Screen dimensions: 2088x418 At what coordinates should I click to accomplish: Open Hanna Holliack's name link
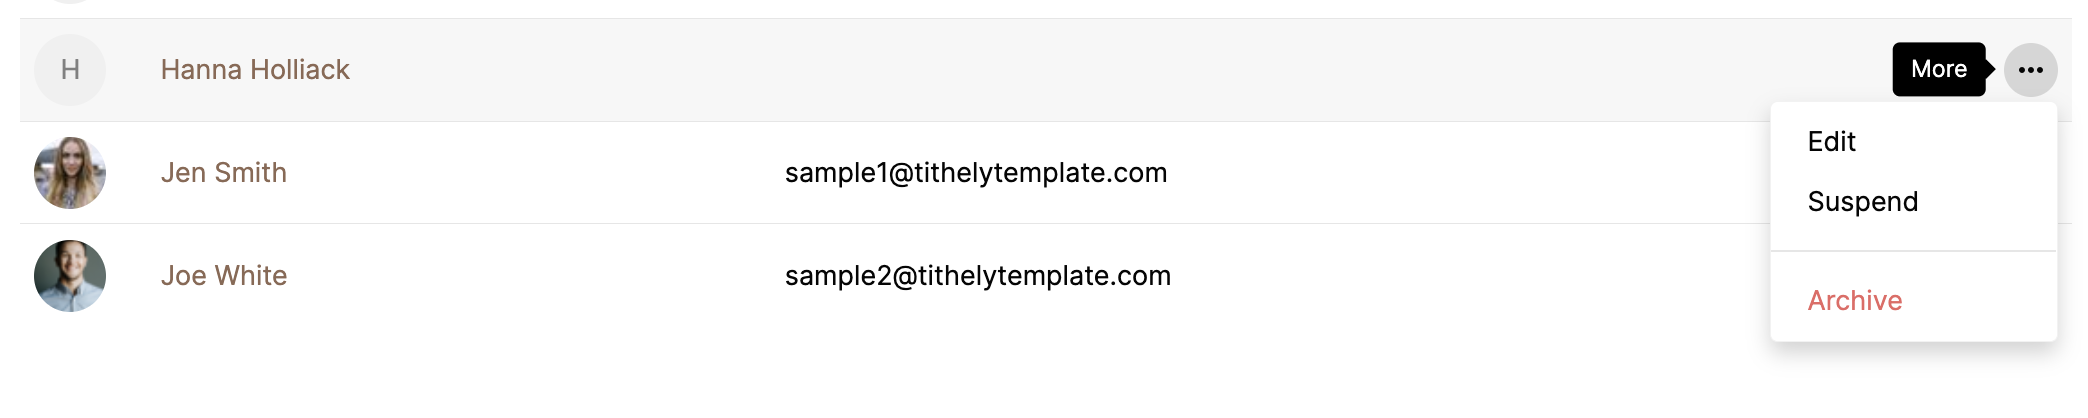[255, 70]
